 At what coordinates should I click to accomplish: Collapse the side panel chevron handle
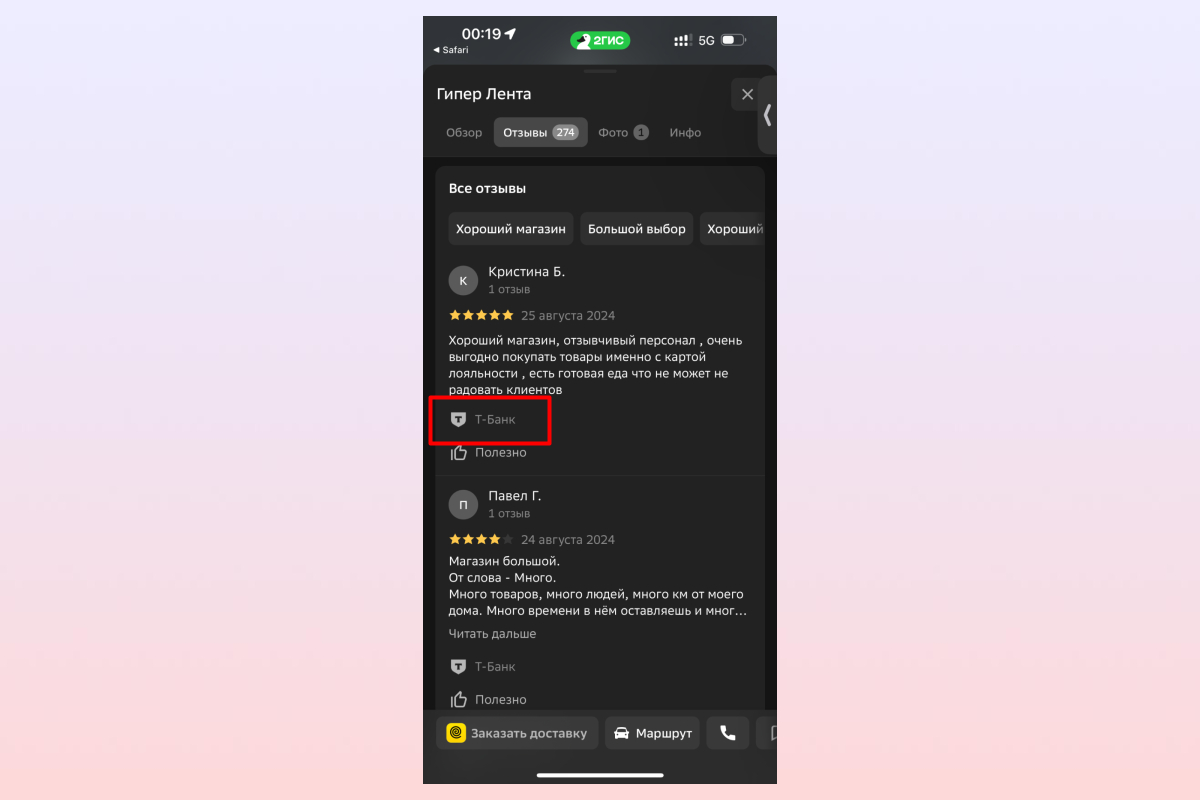767,115
